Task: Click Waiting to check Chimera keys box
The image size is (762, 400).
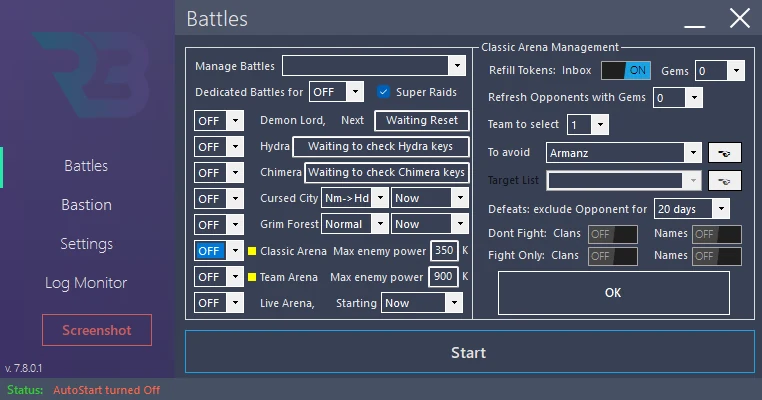Action: (x=387, y=173)
